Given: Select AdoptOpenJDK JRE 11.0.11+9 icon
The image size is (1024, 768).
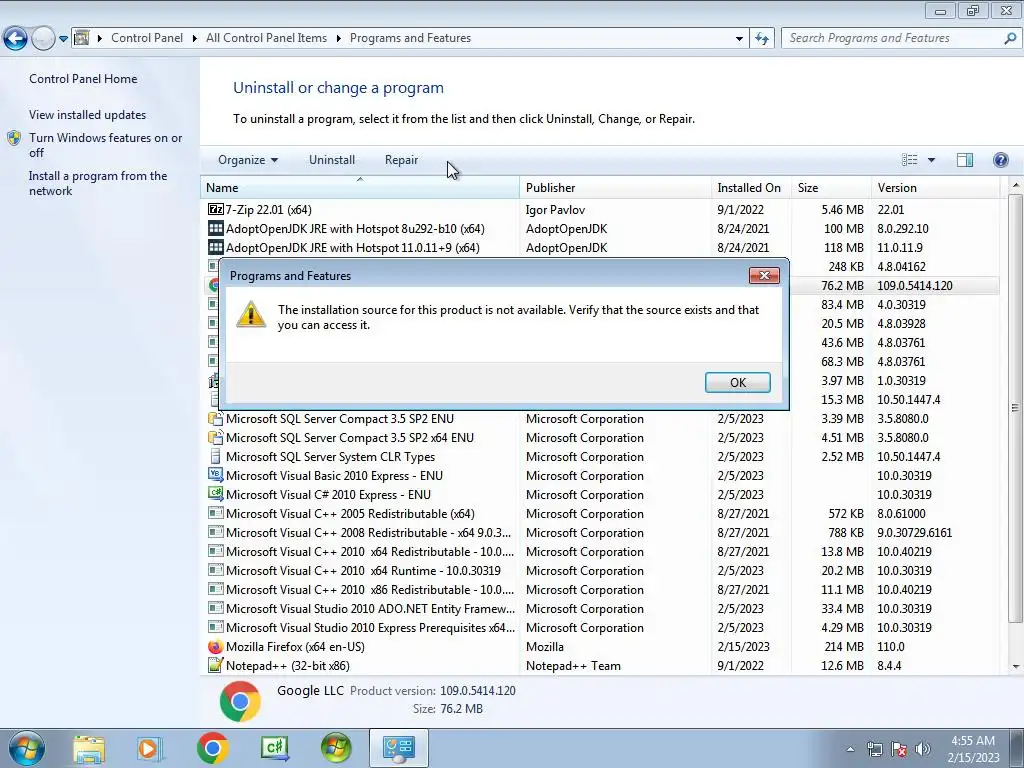Looking at the screenshot, I should [x=216, y=247].
